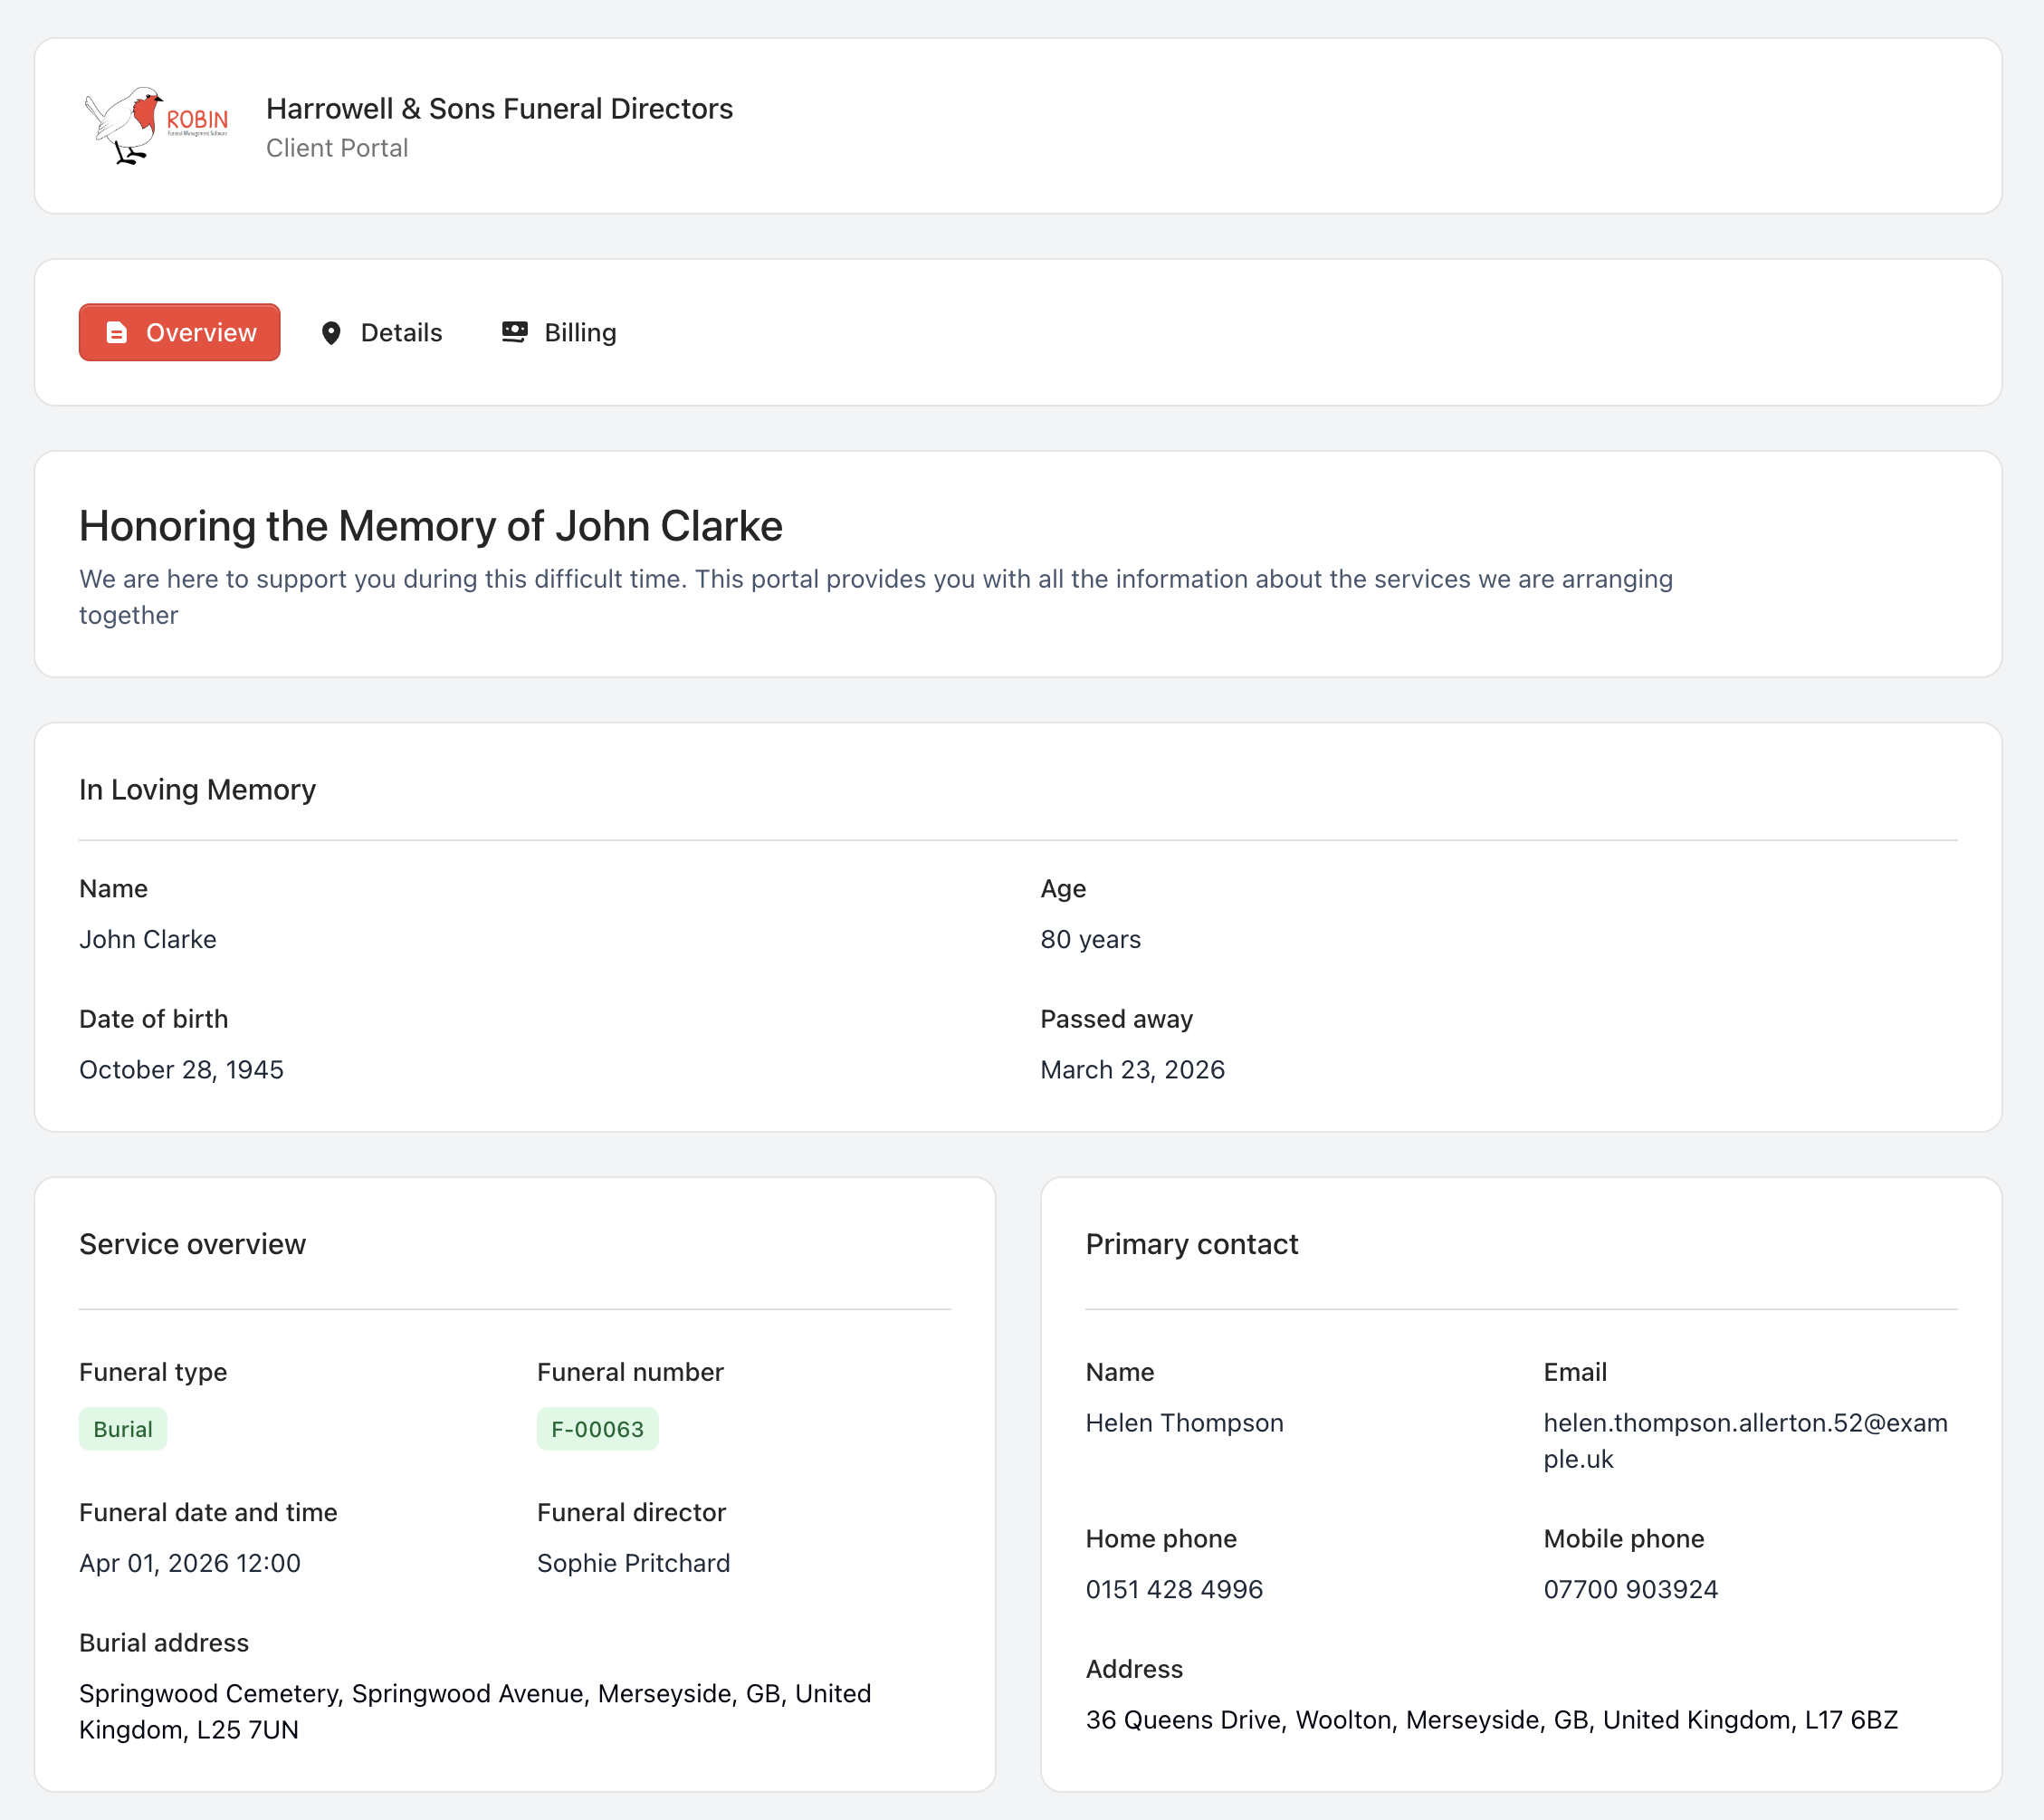Click the Overview document icon

[x=117, y=333]
